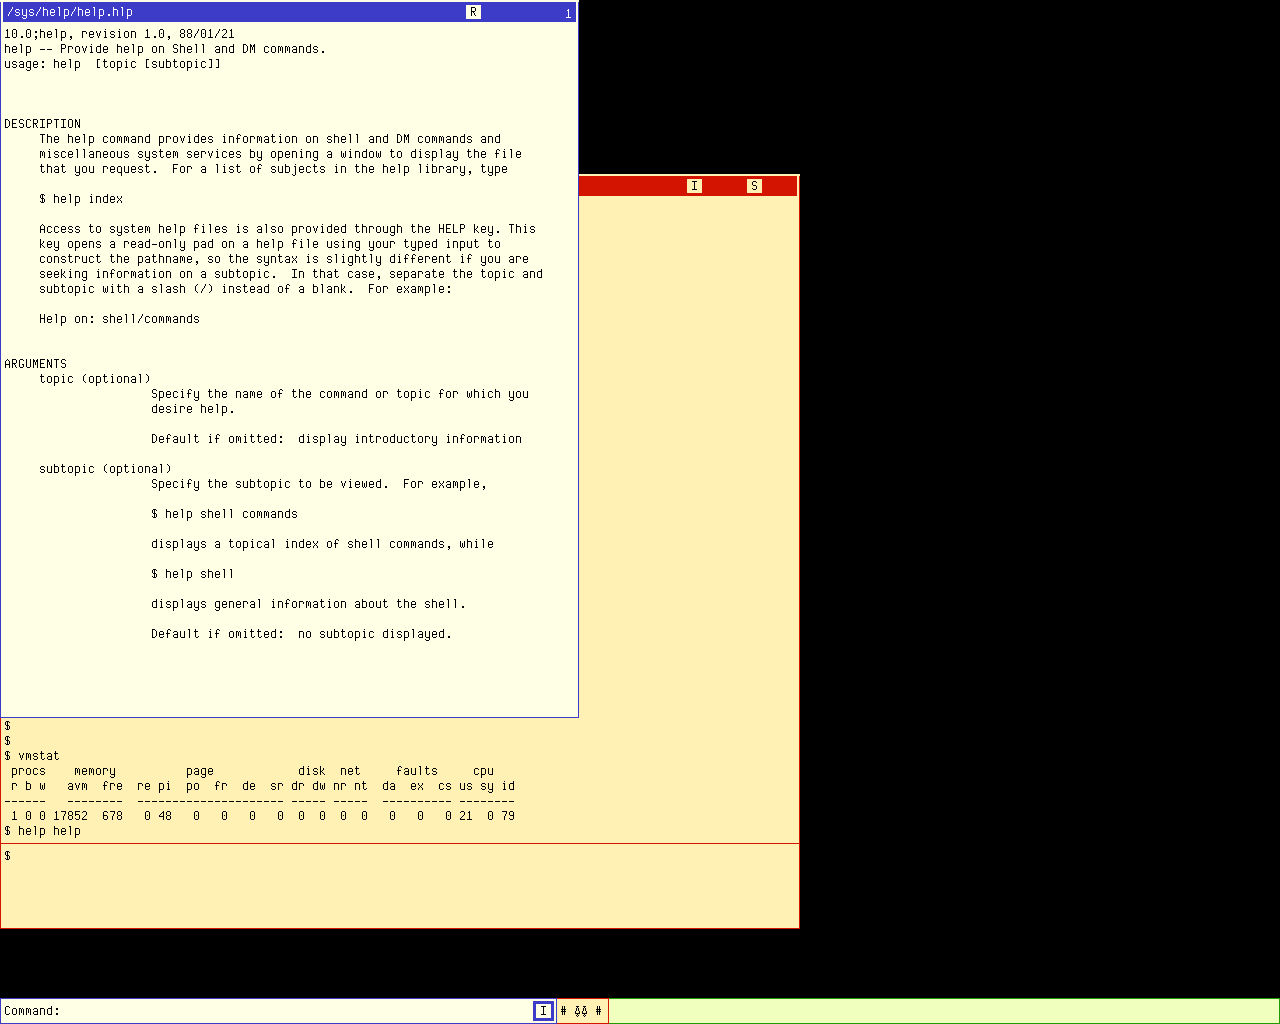Toggle the S scroll mode indicator in shell title bar
This screenshot has height=1024, width=1280.
pos(754,186)
